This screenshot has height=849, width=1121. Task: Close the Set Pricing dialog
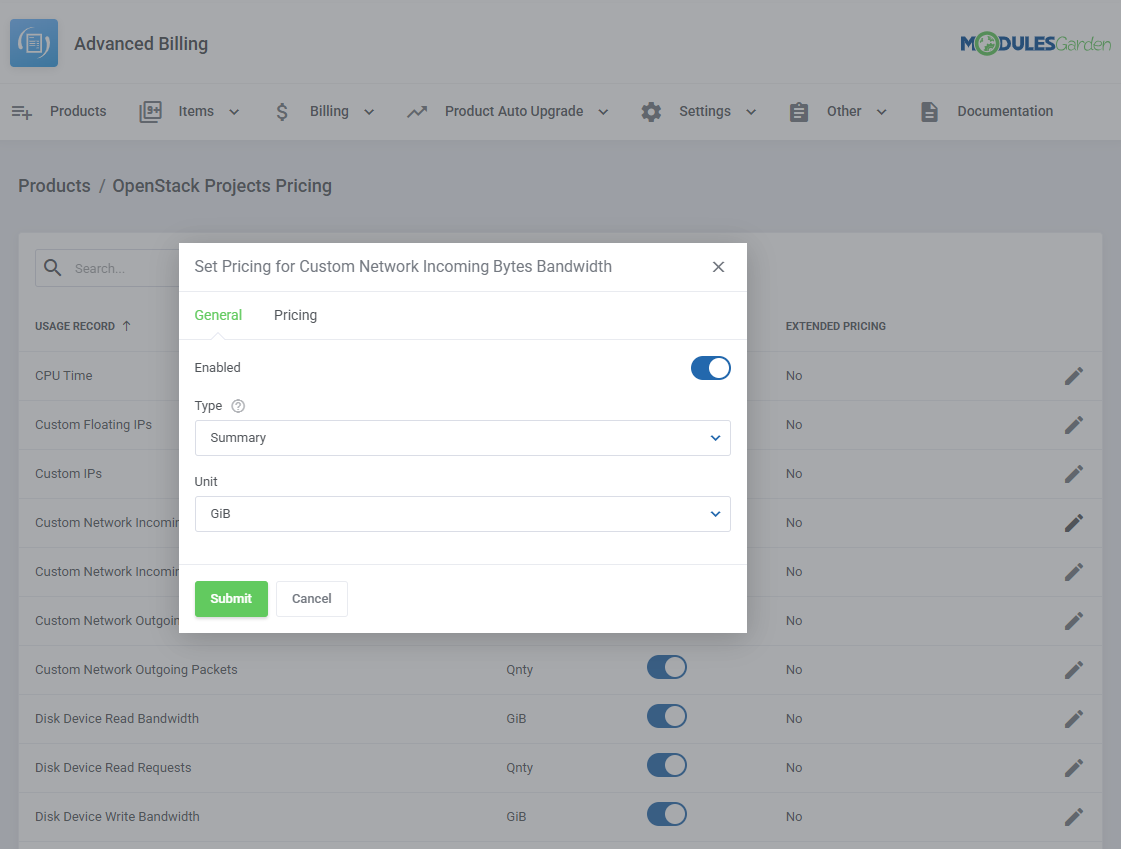[x=718, y=267]
